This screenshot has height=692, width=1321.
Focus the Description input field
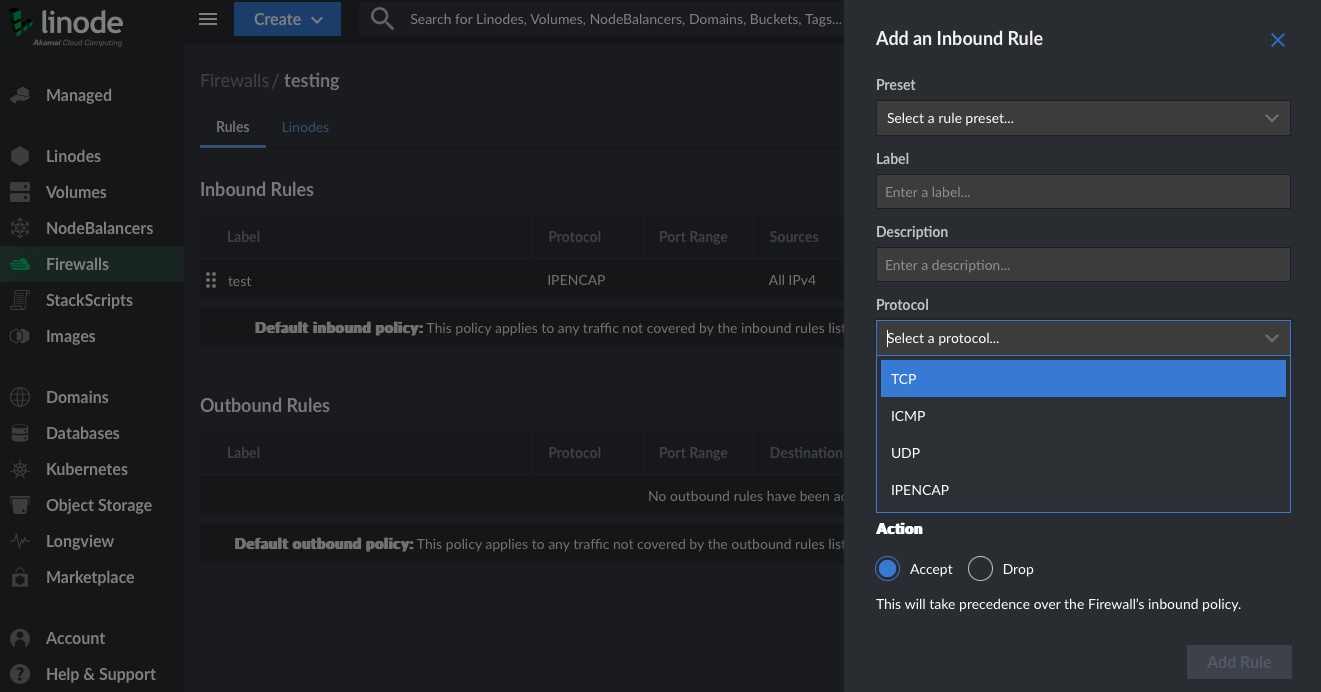(1083, 265)
